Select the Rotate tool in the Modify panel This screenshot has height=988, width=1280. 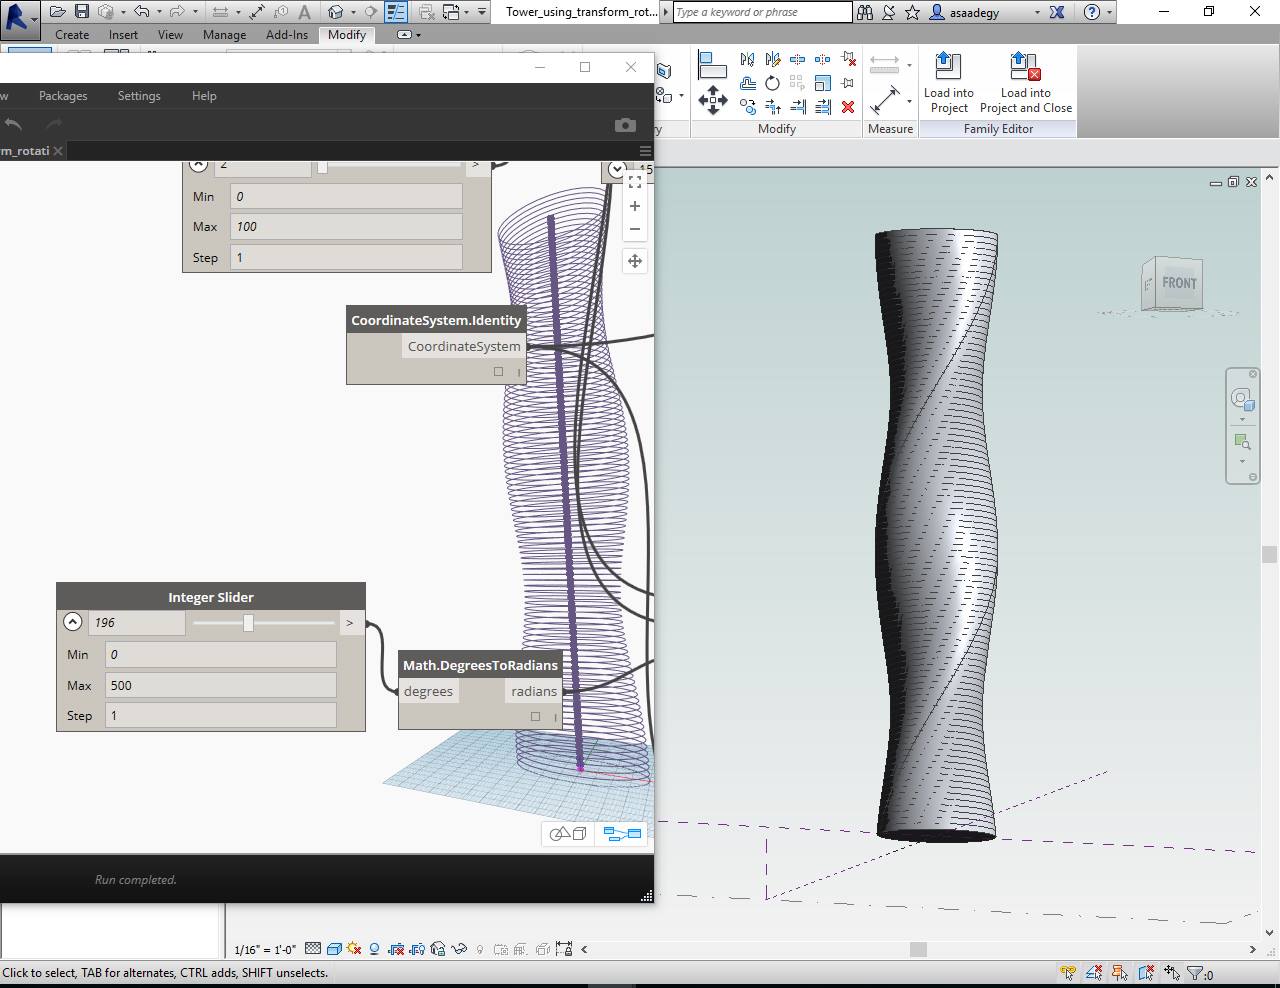(773, 84)
